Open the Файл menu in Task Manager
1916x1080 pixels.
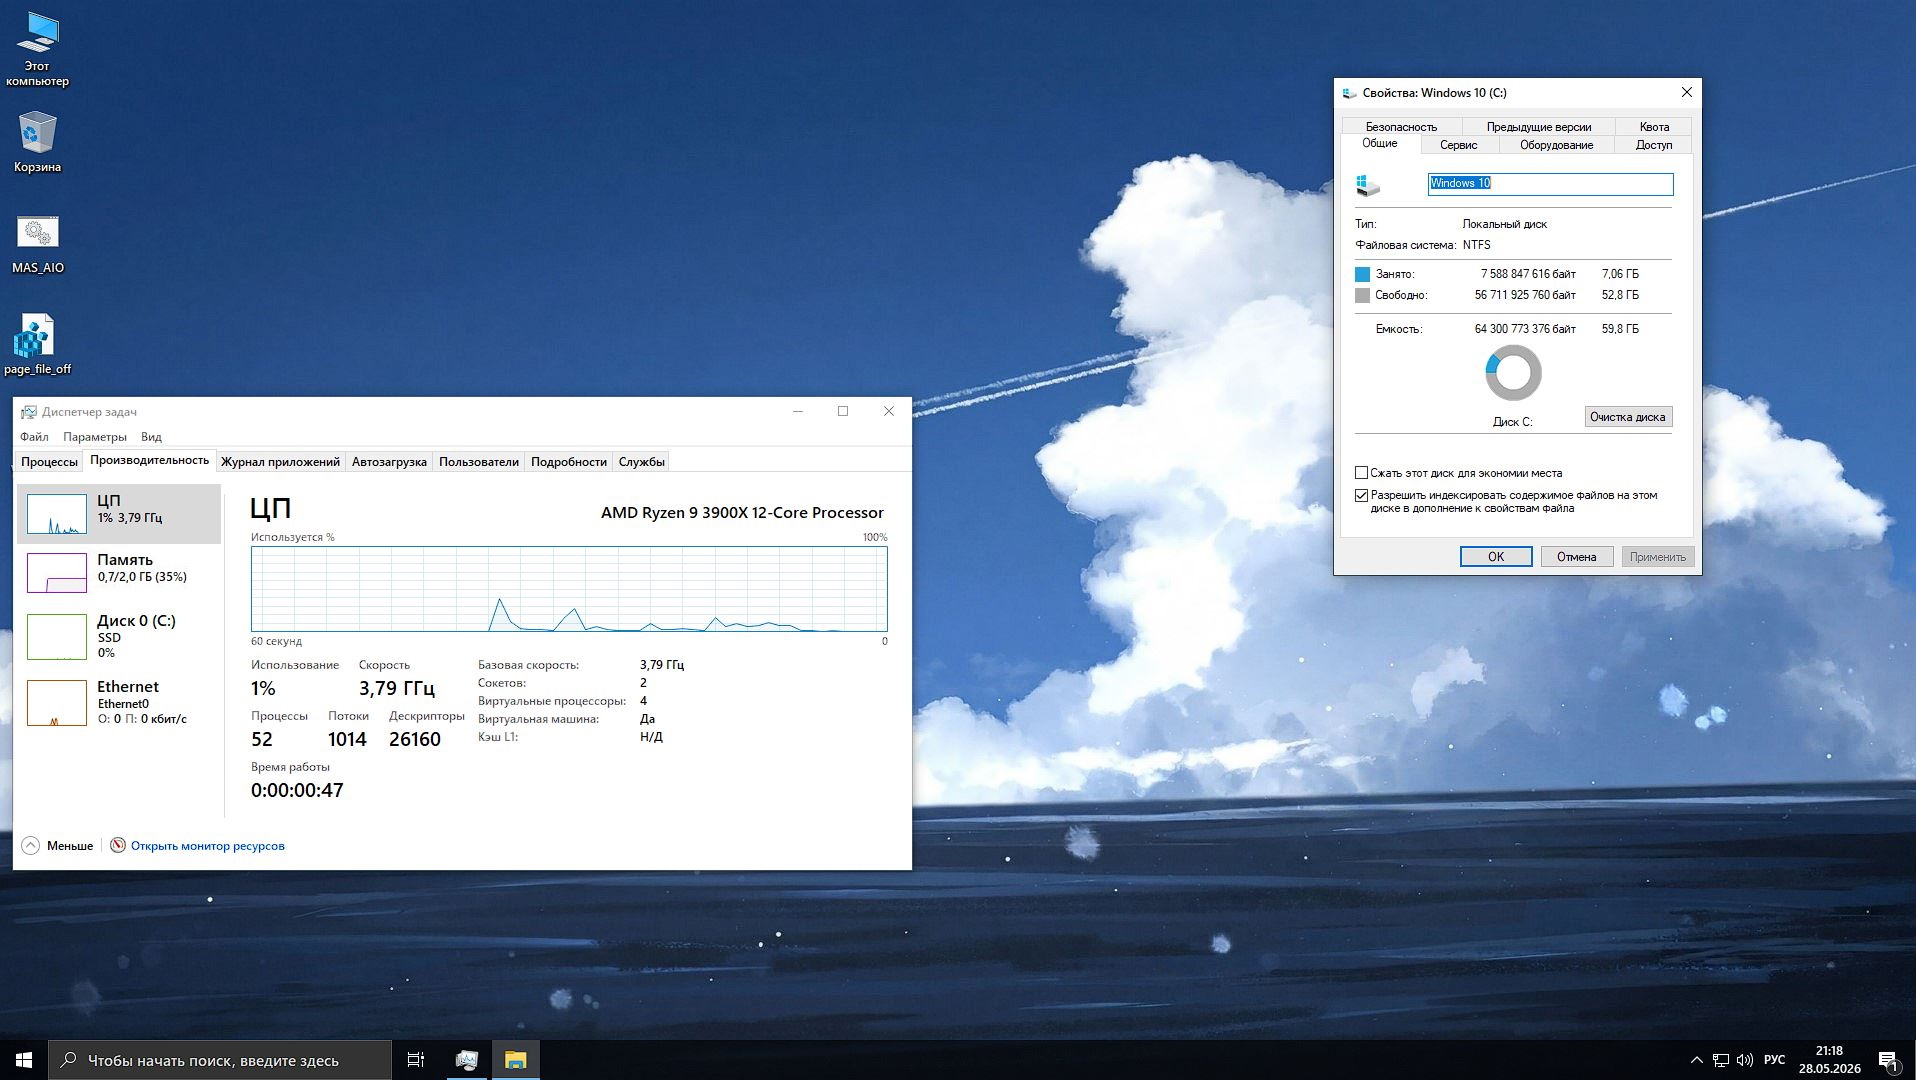34,437
